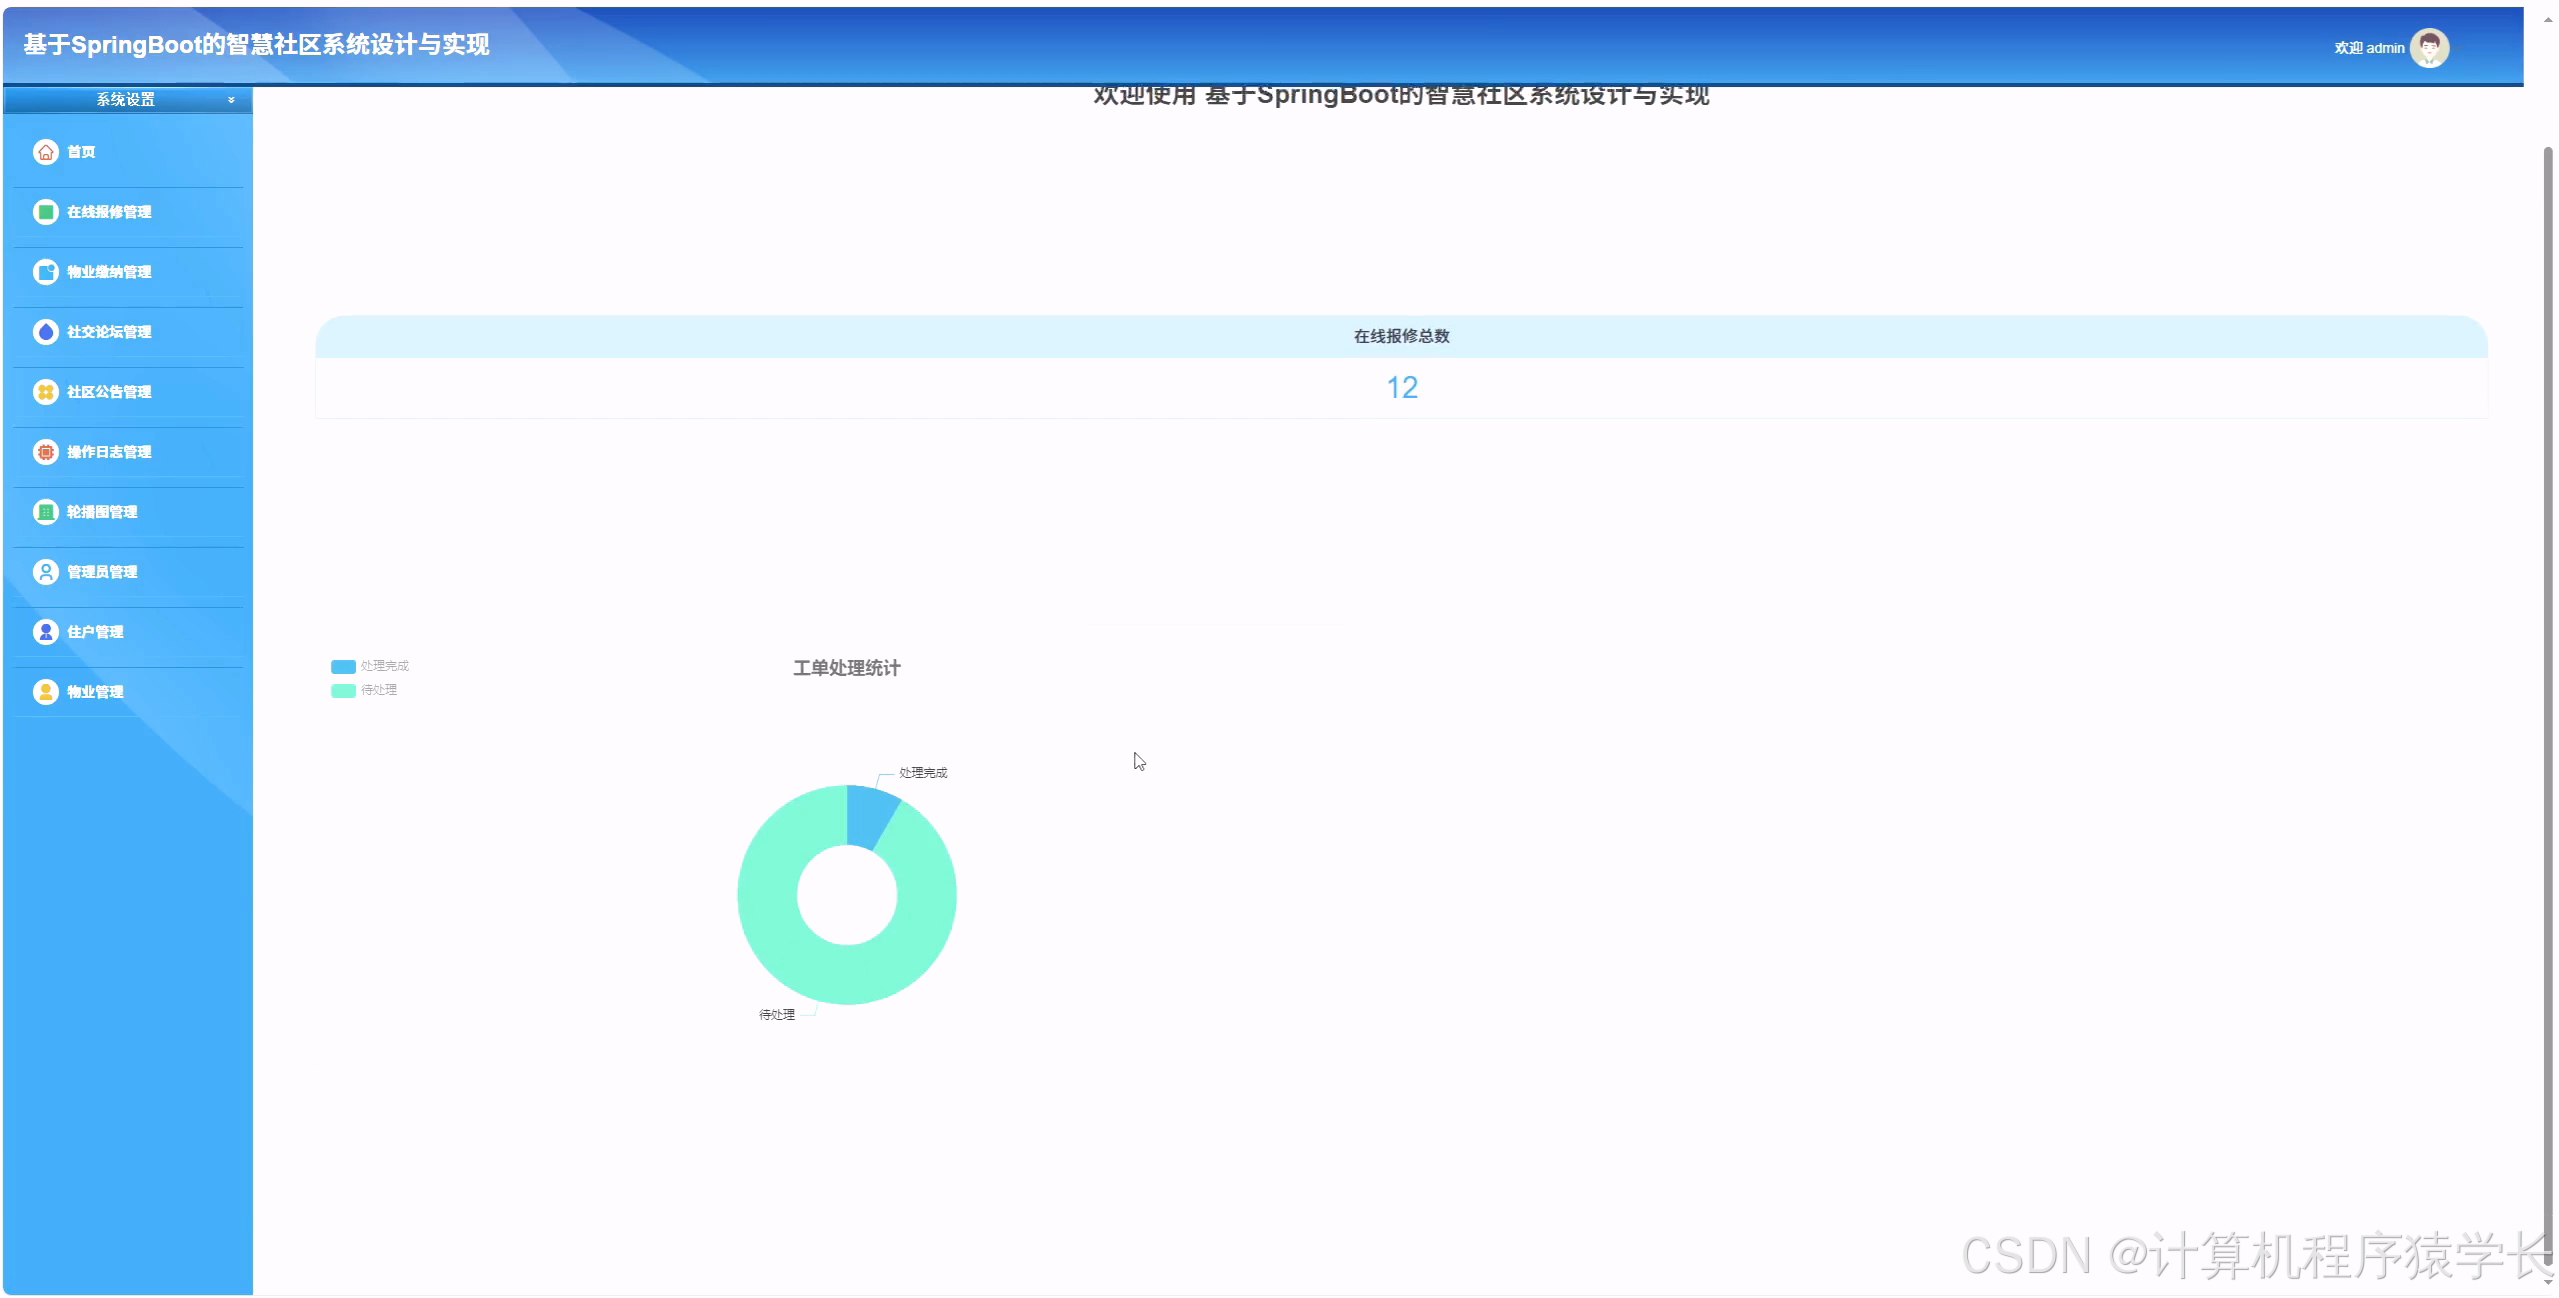2560x1298 pixels.
Task: Click the red 操作日志管理 icon
Action: pyautogui.click(x=45, y=452)
